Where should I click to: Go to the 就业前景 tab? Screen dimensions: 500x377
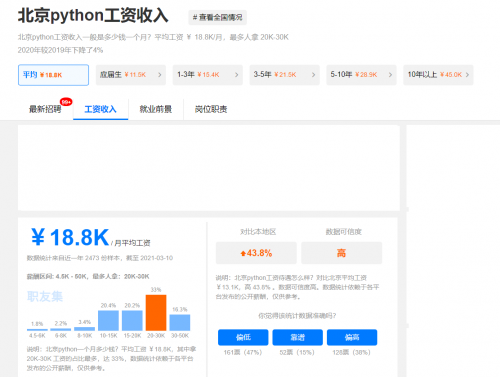[x=156, y=109]
